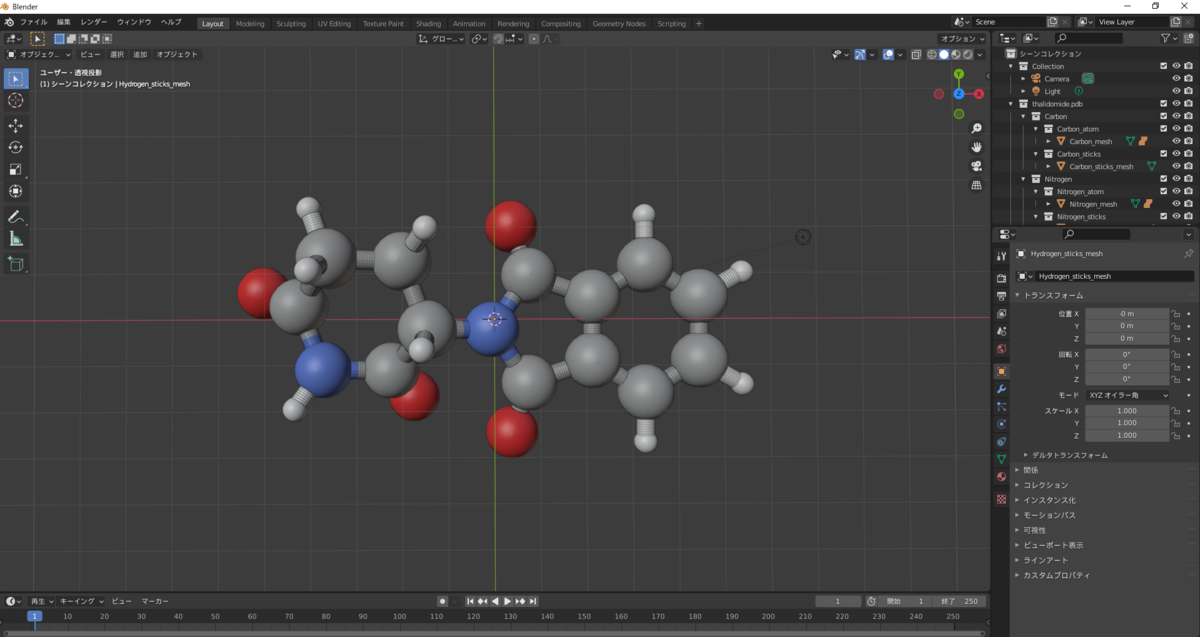1200x637 pixels.
Task: Select the Select Box tool
Action: click(x=16, y=78)
